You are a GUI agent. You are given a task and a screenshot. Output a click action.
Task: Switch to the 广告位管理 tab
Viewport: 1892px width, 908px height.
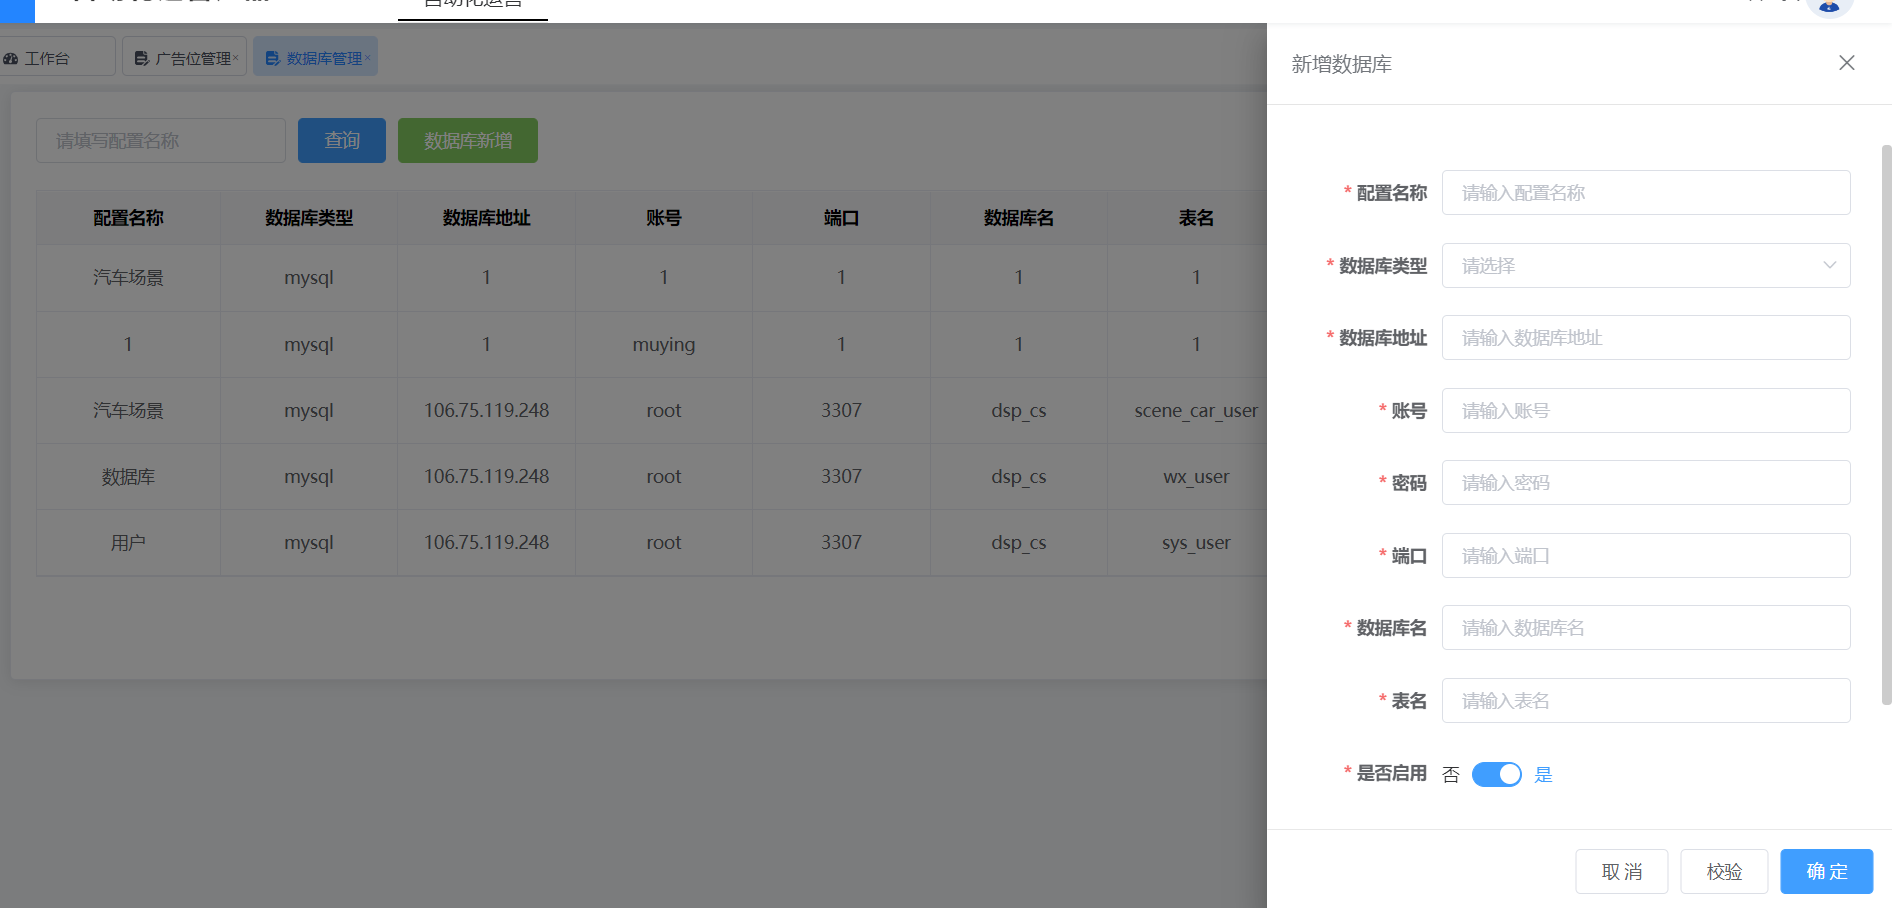[x=184, y=57]
